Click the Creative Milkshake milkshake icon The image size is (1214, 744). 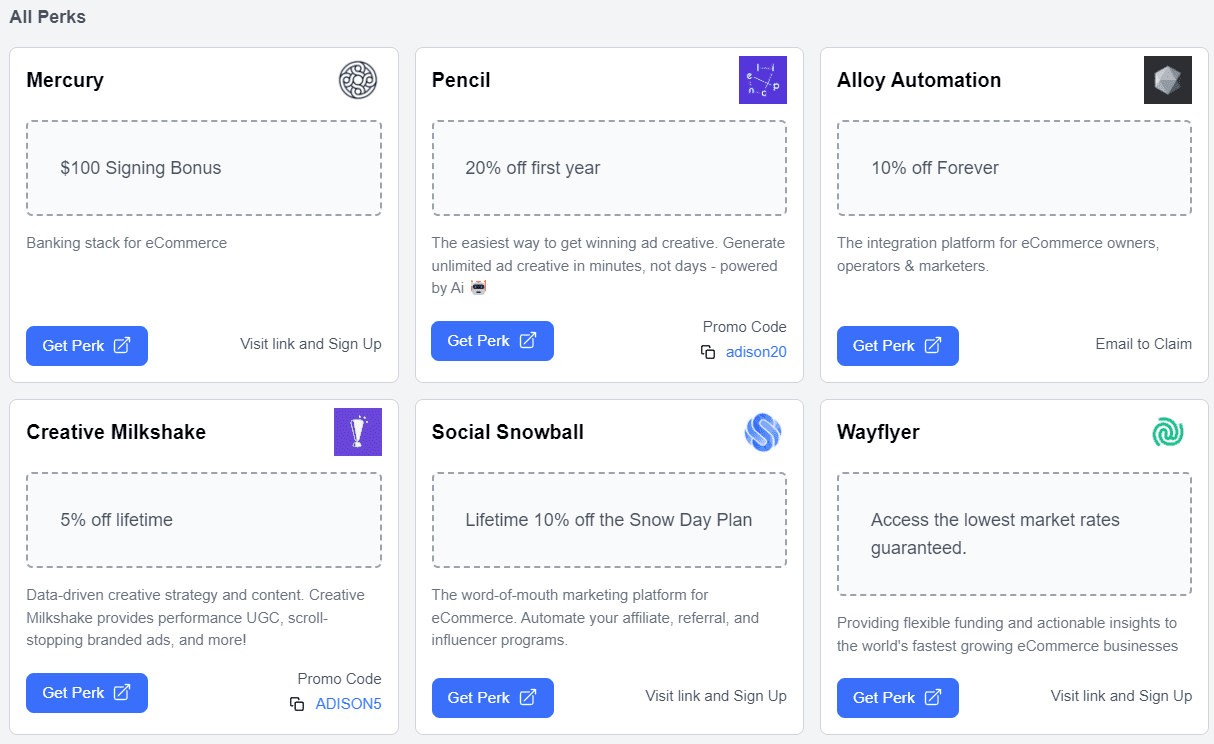[x=357, y=432]
